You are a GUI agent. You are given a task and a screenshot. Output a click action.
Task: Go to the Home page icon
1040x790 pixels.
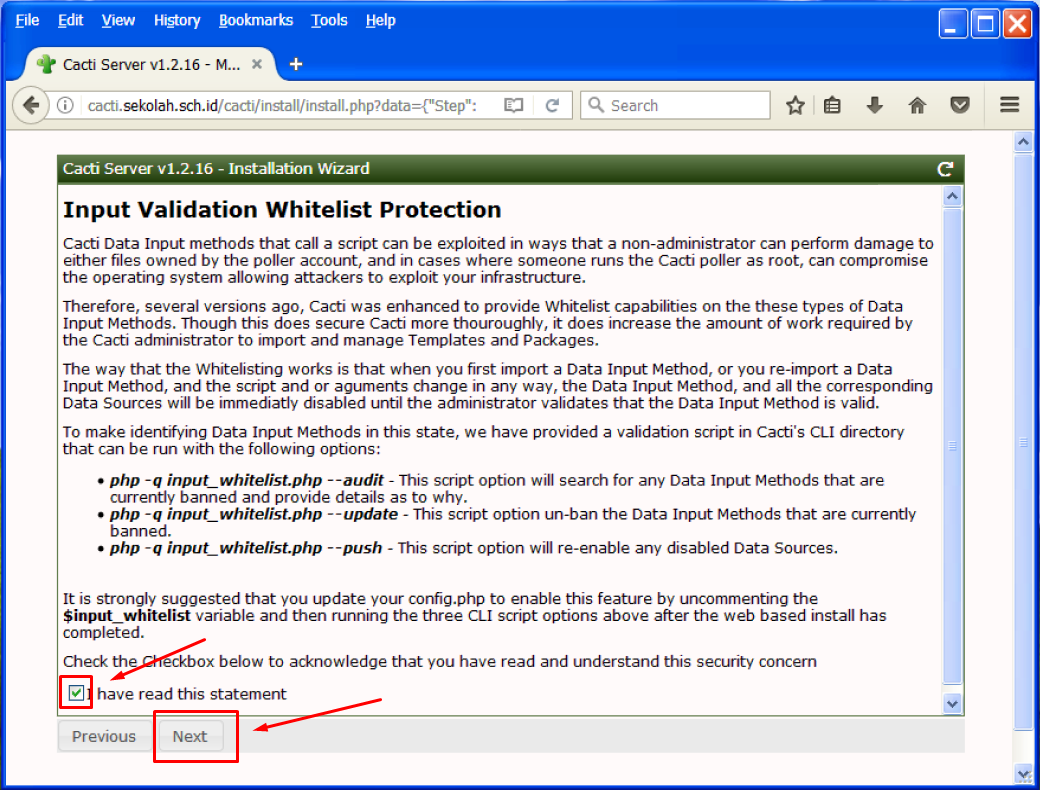pyautogui.click(x=917, y=106)
